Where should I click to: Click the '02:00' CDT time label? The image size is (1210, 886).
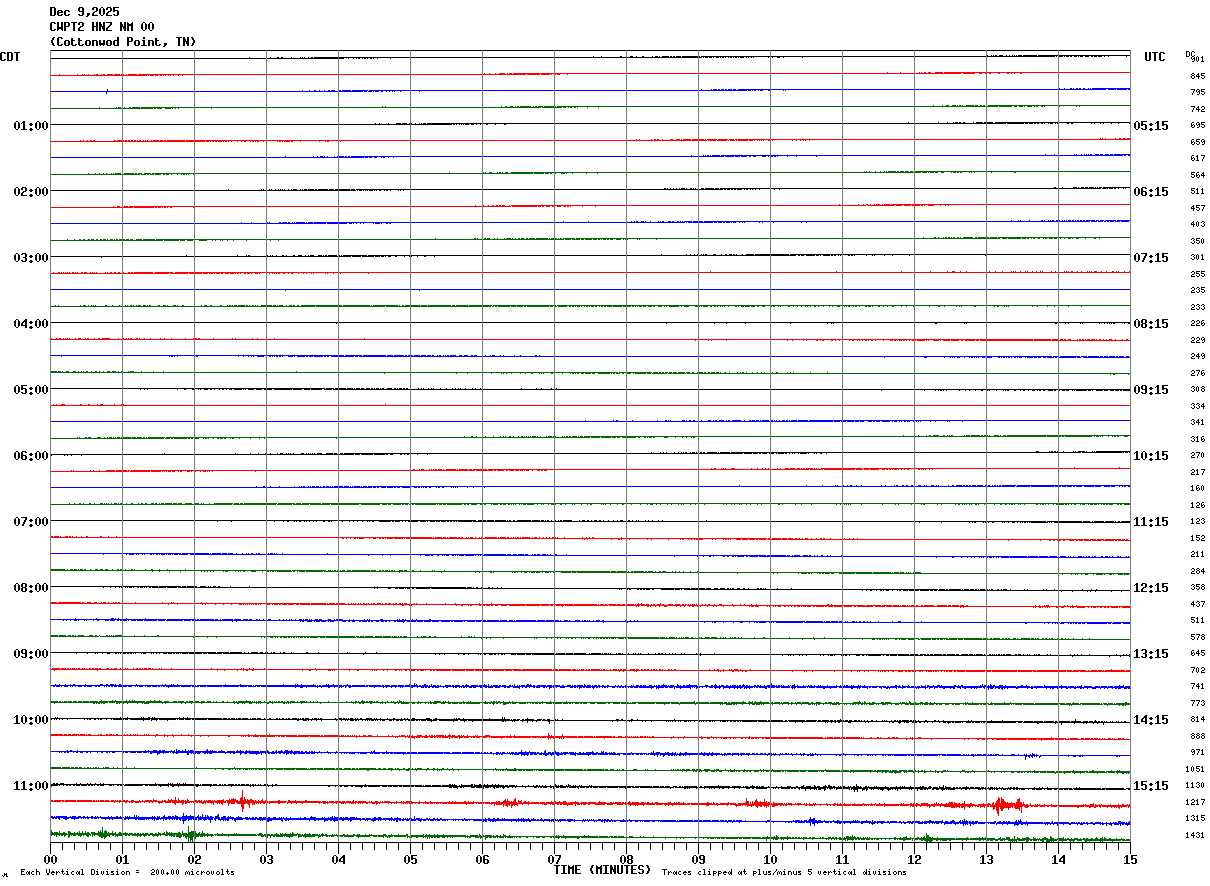tap(31, 192)
